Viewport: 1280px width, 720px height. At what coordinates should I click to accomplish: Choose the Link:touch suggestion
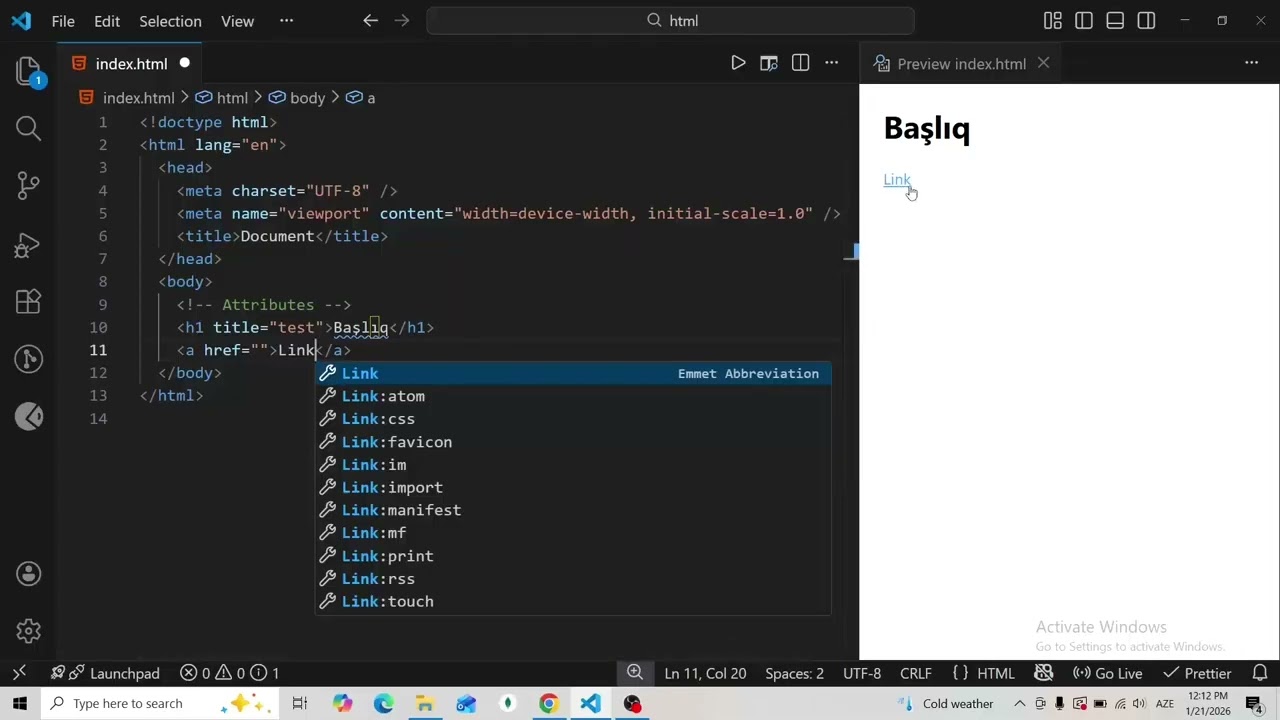click(573, 602)
